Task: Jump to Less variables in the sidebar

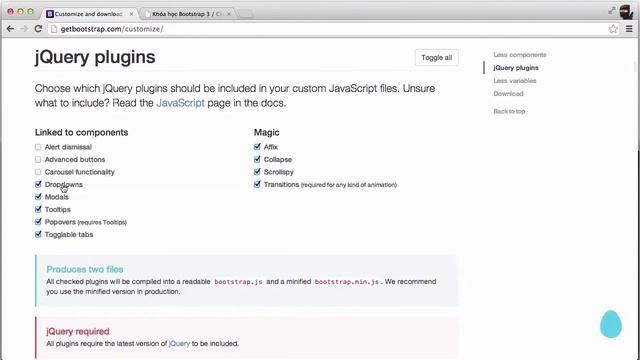Action: pyautogui.click(x=514, y=81)
